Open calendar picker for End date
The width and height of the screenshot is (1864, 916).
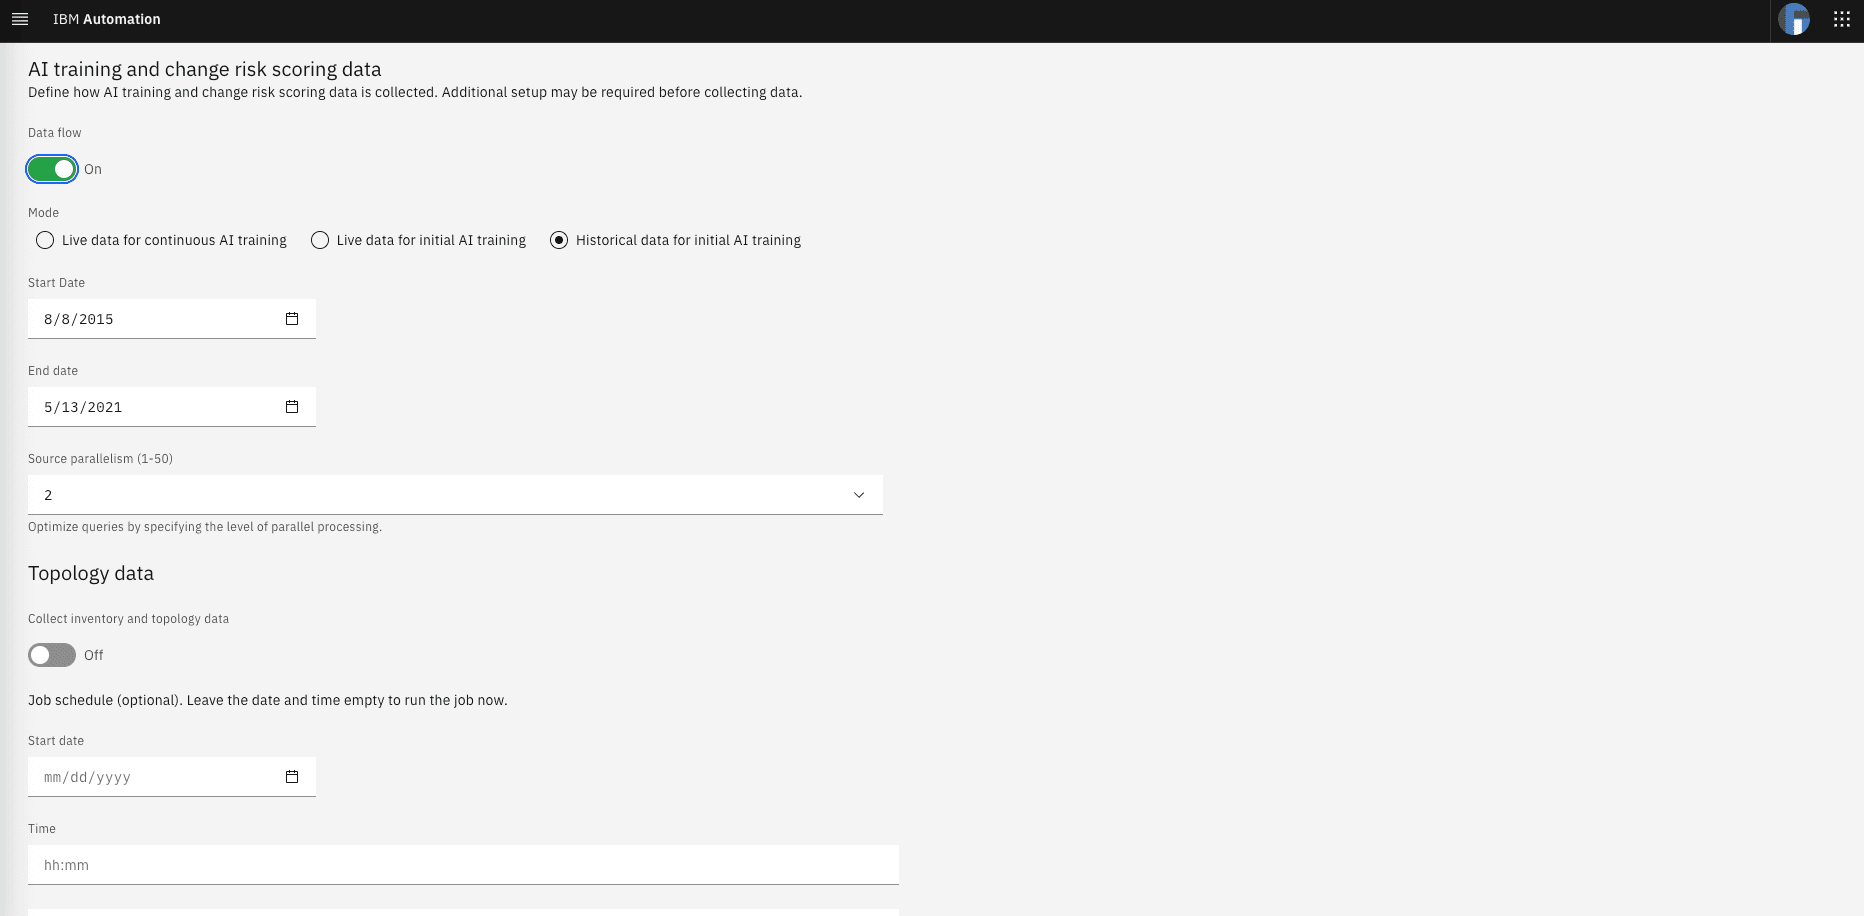point(292,407)
